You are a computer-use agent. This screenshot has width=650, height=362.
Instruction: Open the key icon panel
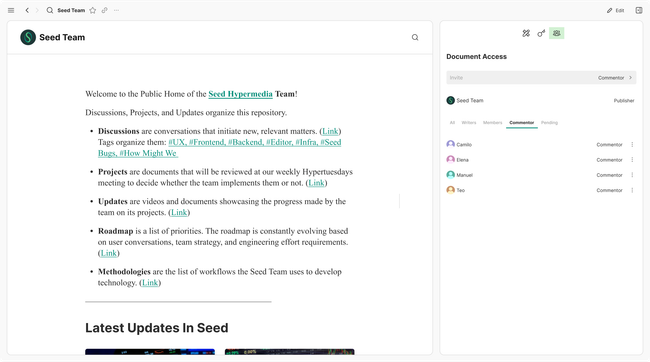541,33
